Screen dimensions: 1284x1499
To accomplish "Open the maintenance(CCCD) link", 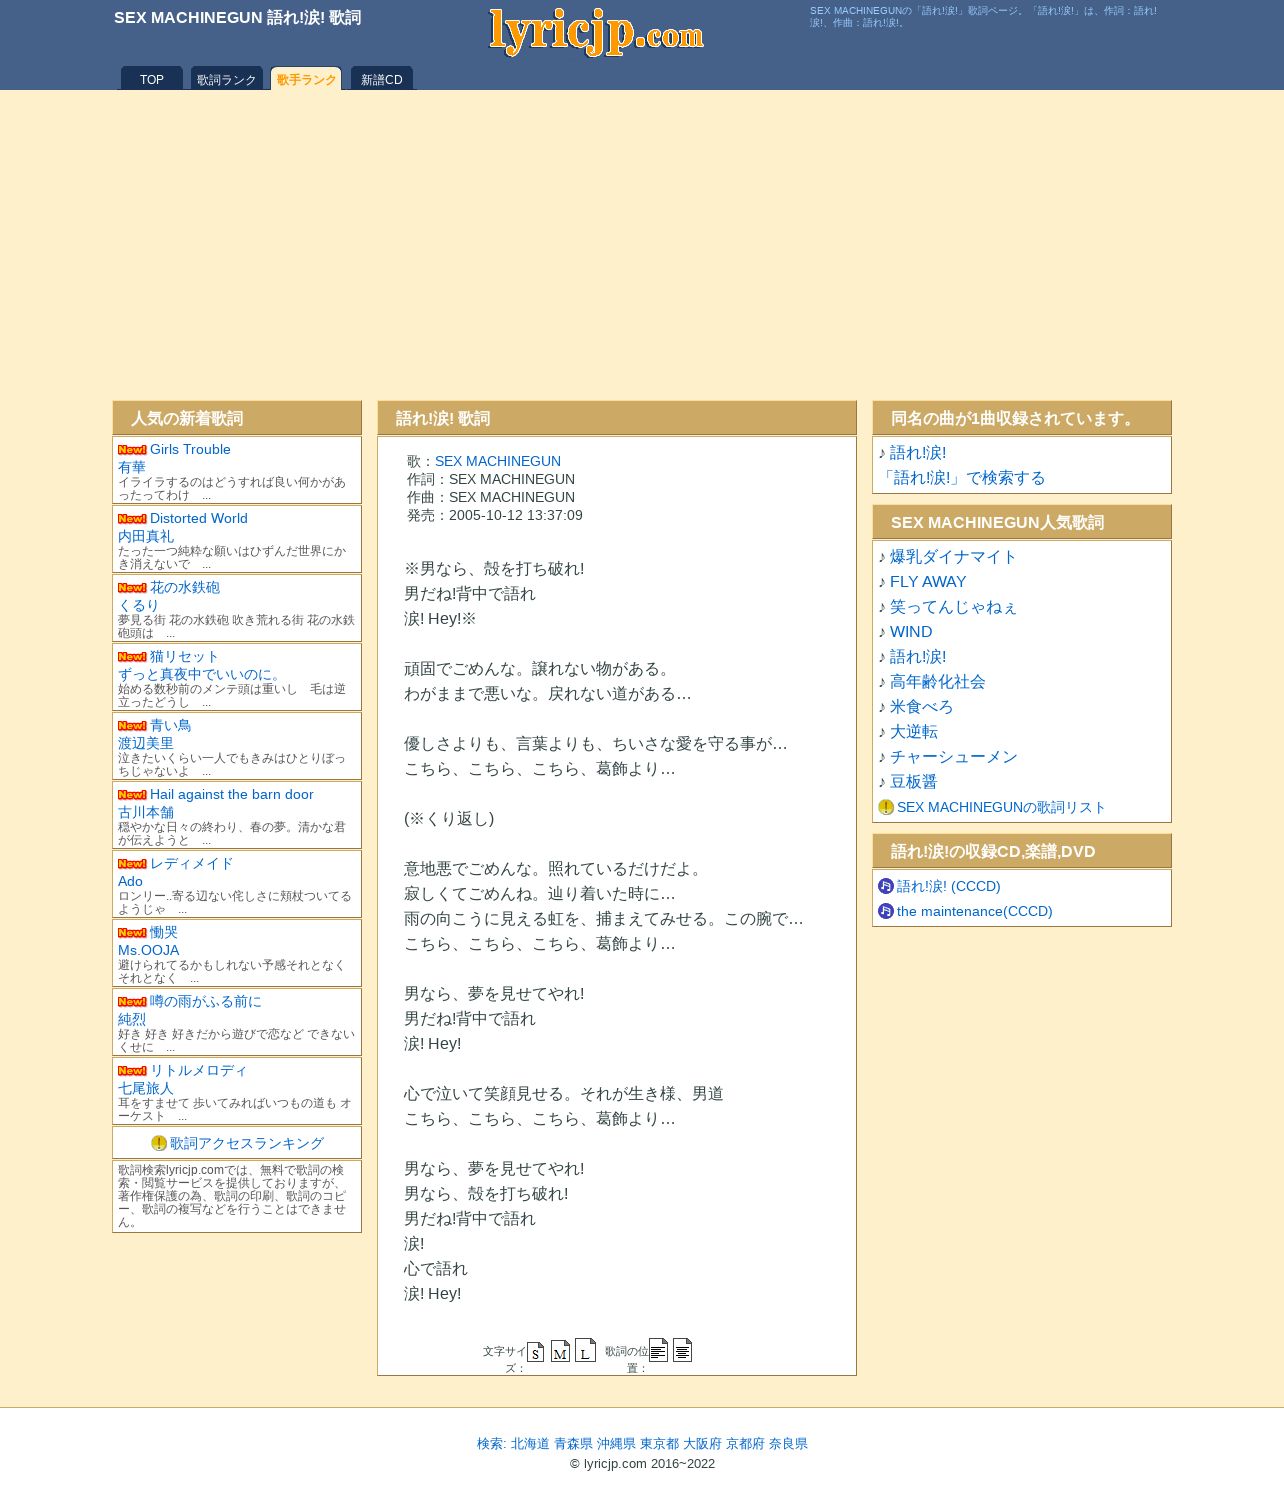I will (x=975, y=911).
